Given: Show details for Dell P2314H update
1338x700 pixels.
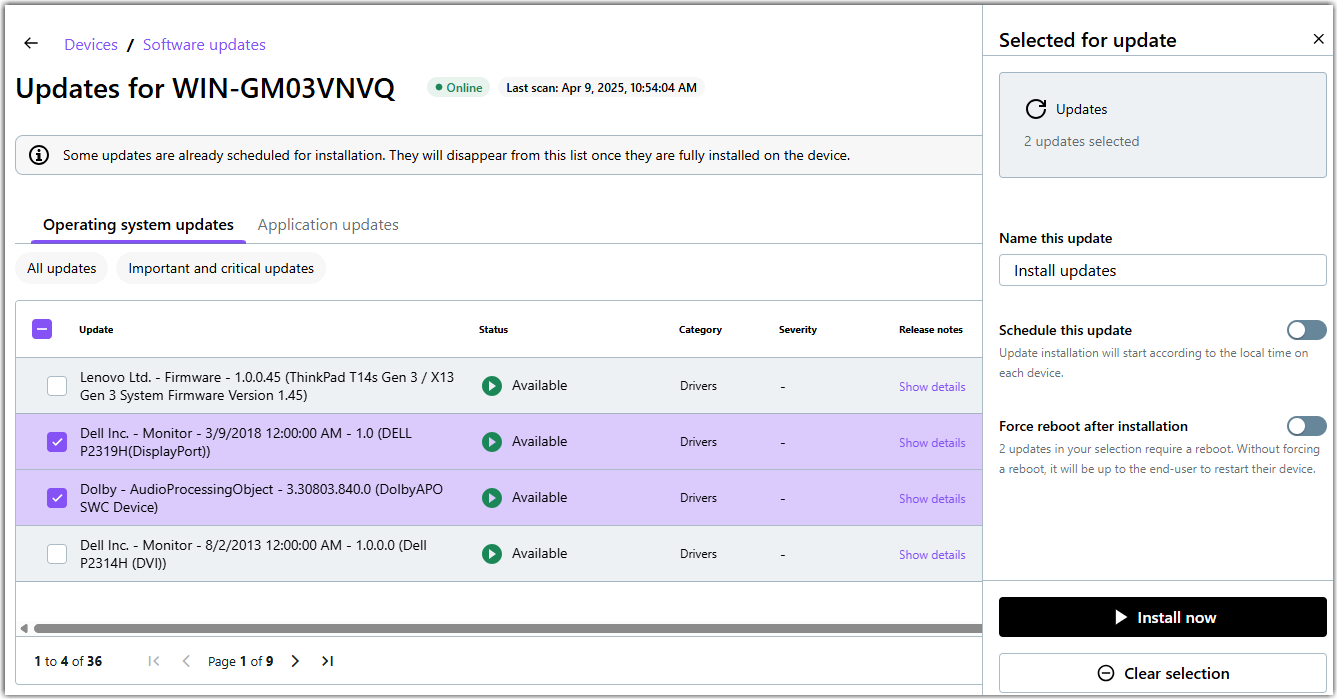Looking at the screenshot, I should point(931,555).
